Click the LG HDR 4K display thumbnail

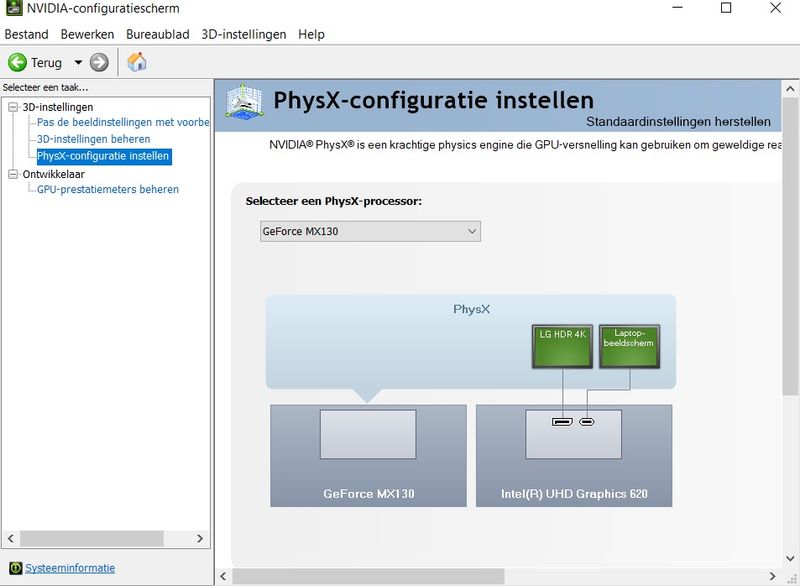pyautogui.click(x=562, y=346)
